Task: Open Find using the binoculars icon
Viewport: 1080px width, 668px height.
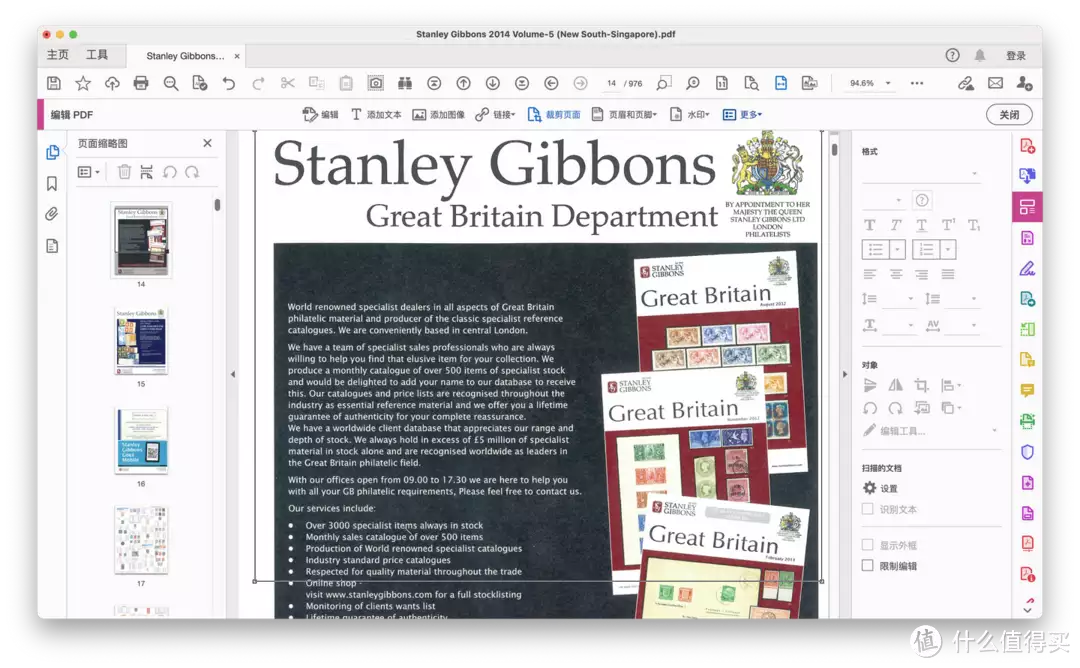Action: [x=405, y=83]
